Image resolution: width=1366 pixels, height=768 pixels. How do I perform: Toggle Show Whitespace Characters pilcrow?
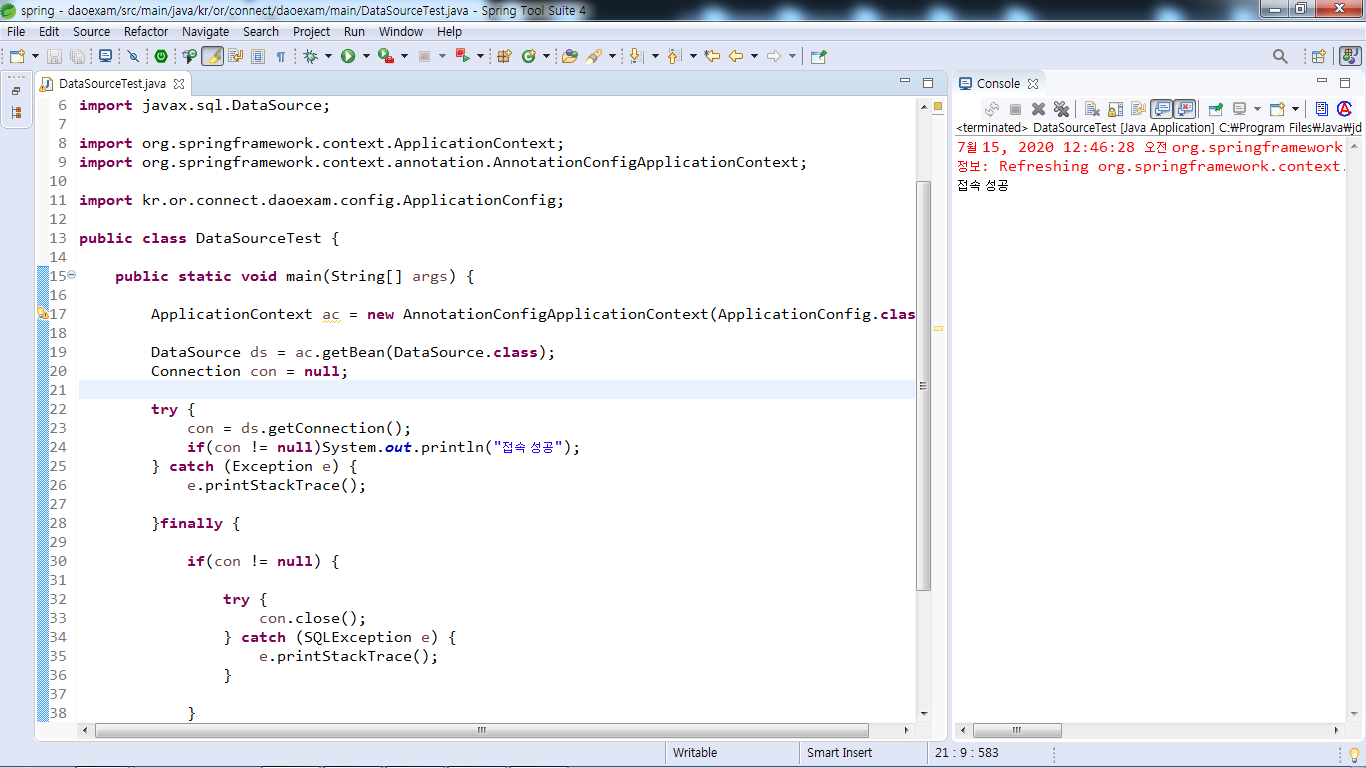pos(281,57)
